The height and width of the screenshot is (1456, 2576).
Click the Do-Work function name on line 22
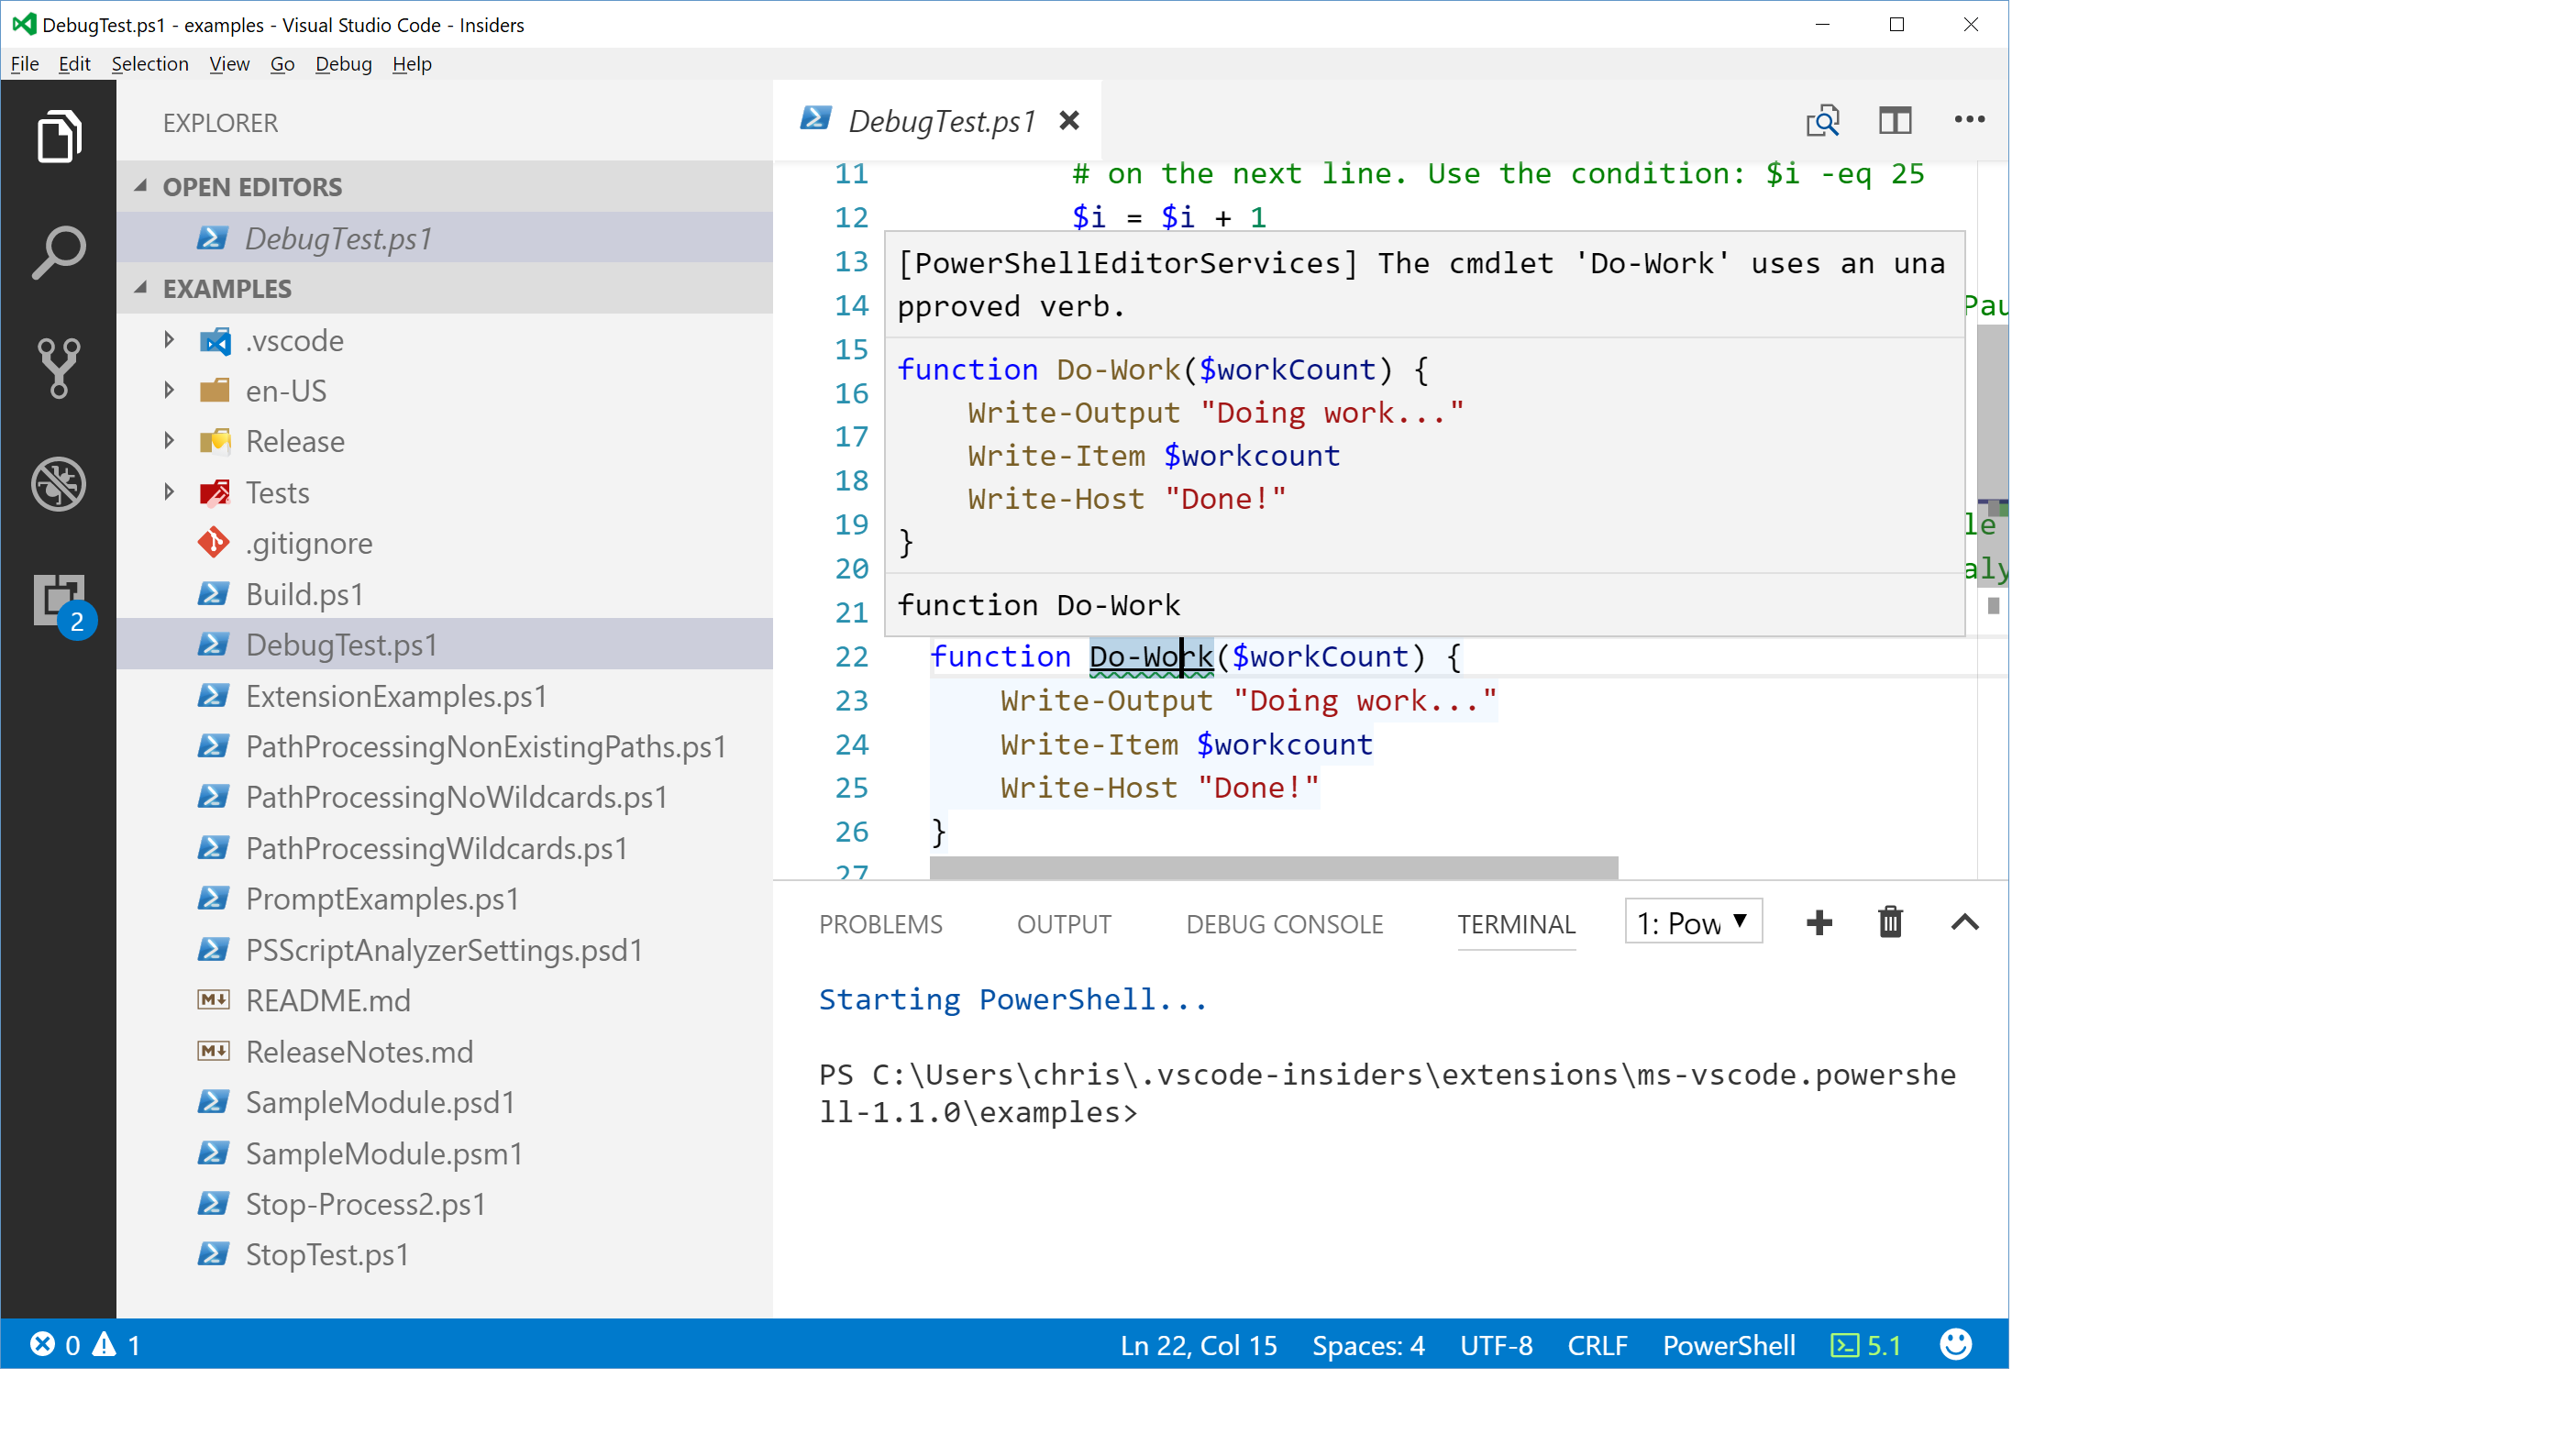[1150, 656]
